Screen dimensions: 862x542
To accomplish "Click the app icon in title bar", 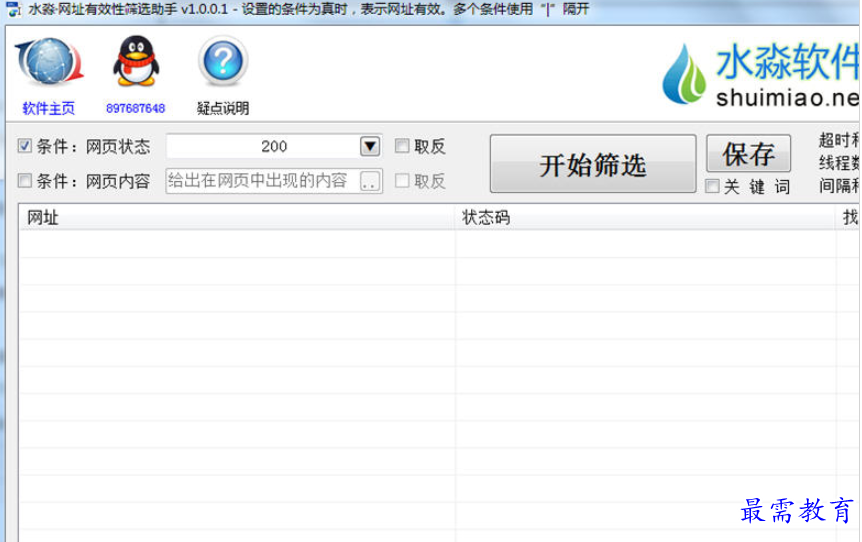I will point(13,9).
